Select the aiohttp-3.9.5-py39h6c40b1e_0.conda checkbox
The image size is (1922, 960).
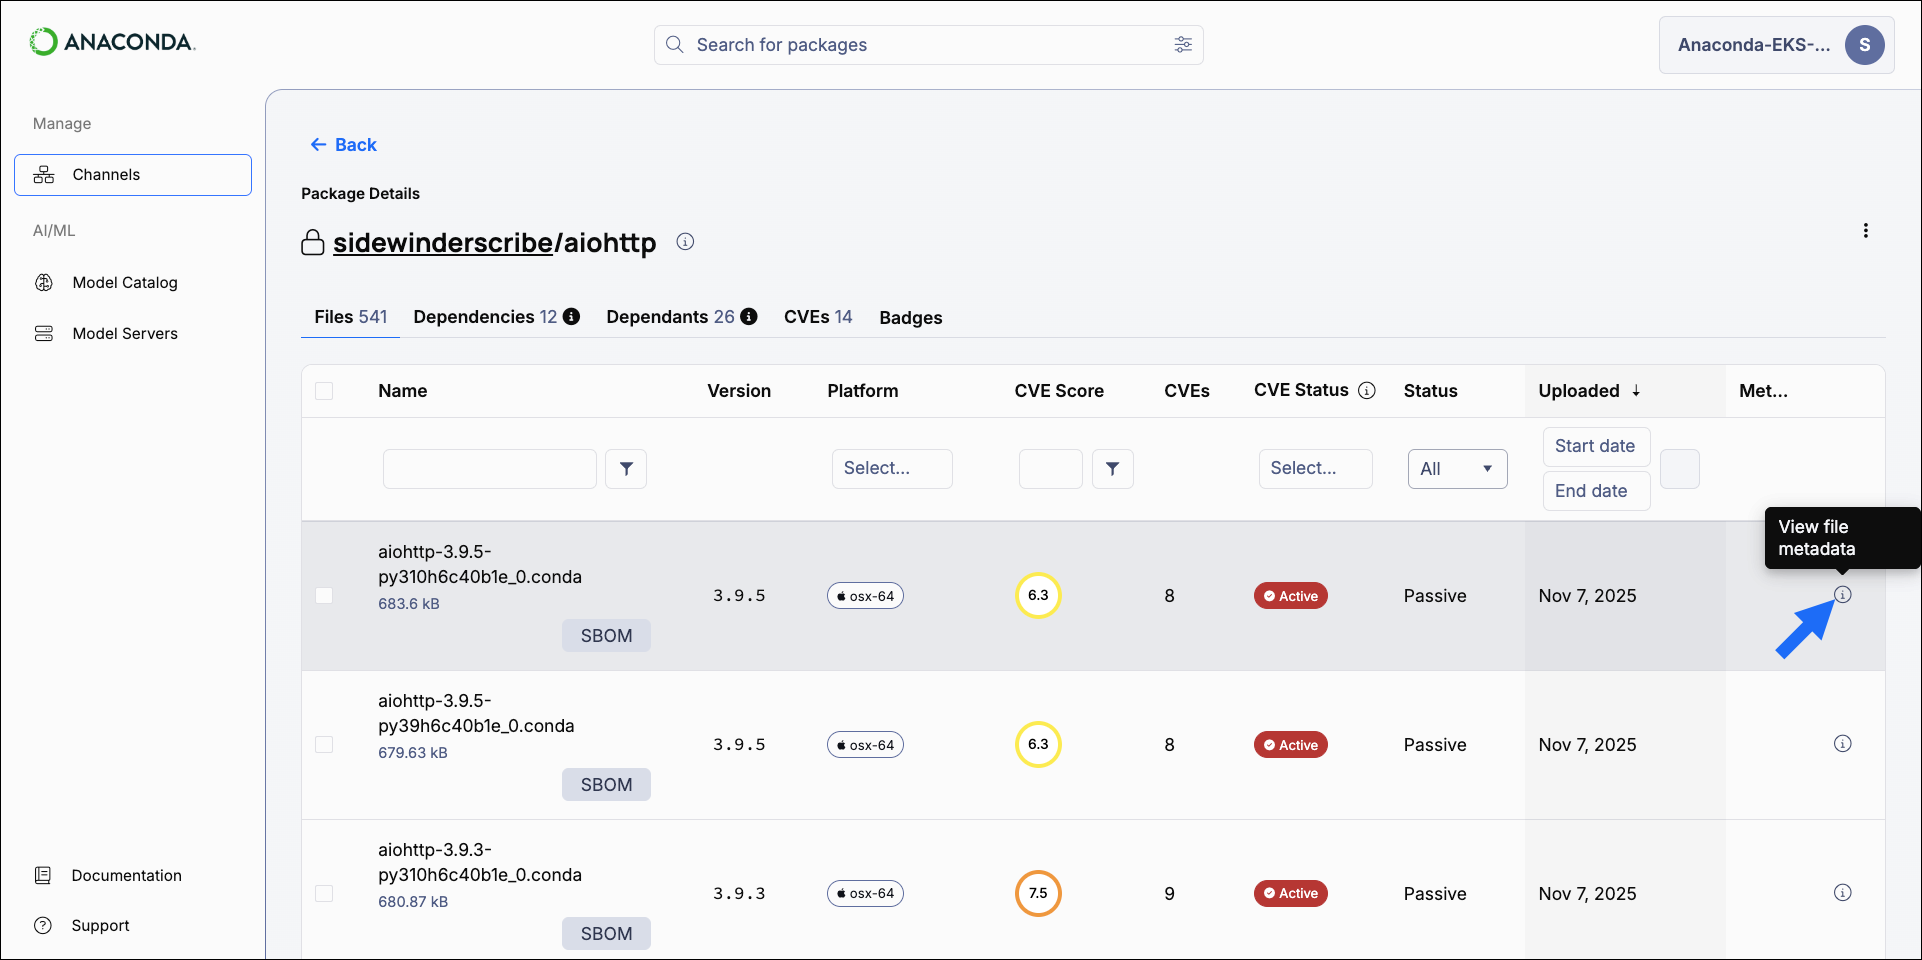point(324,745)
